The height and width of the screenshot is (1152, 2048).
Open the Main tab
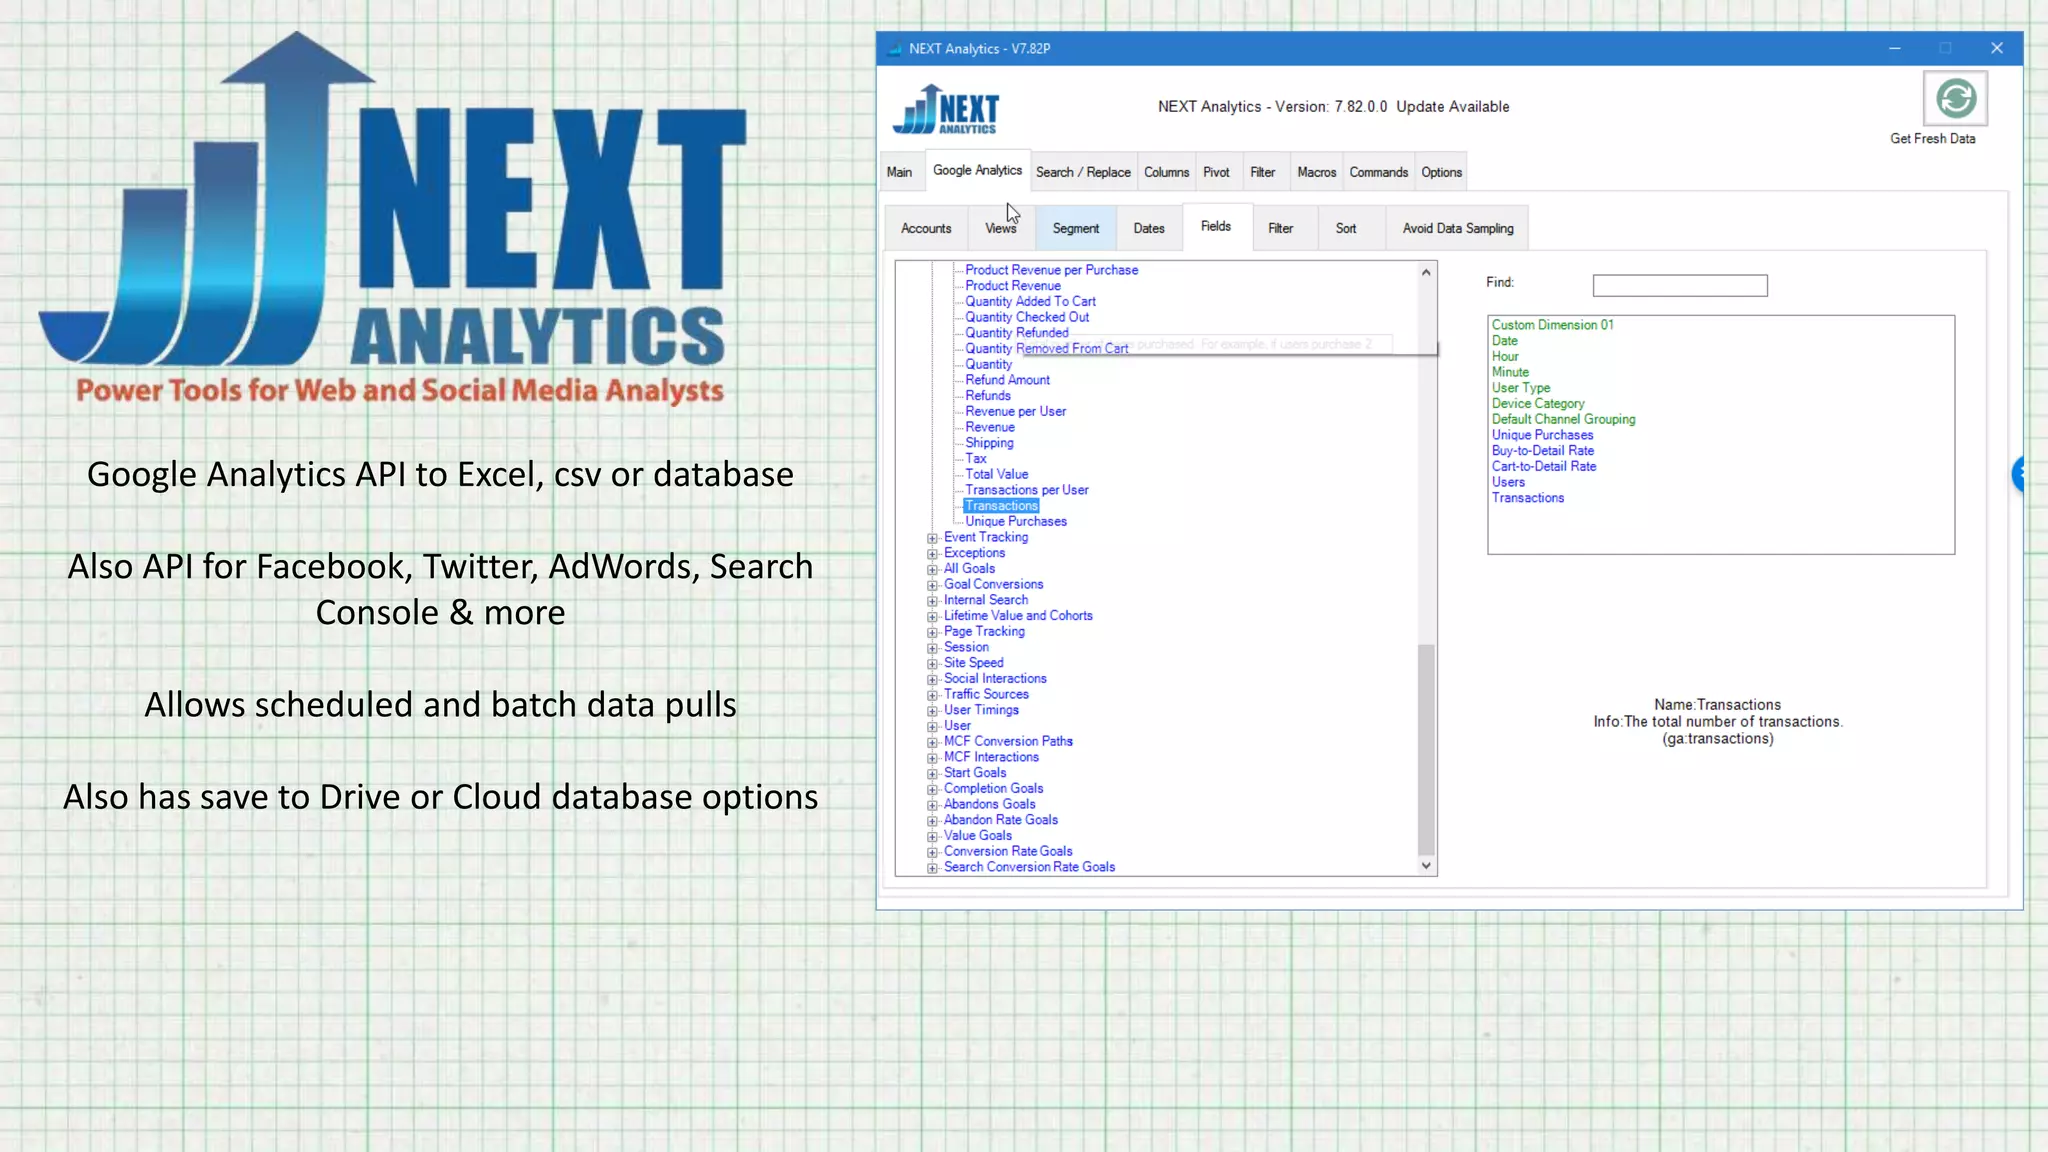[899, 172]
